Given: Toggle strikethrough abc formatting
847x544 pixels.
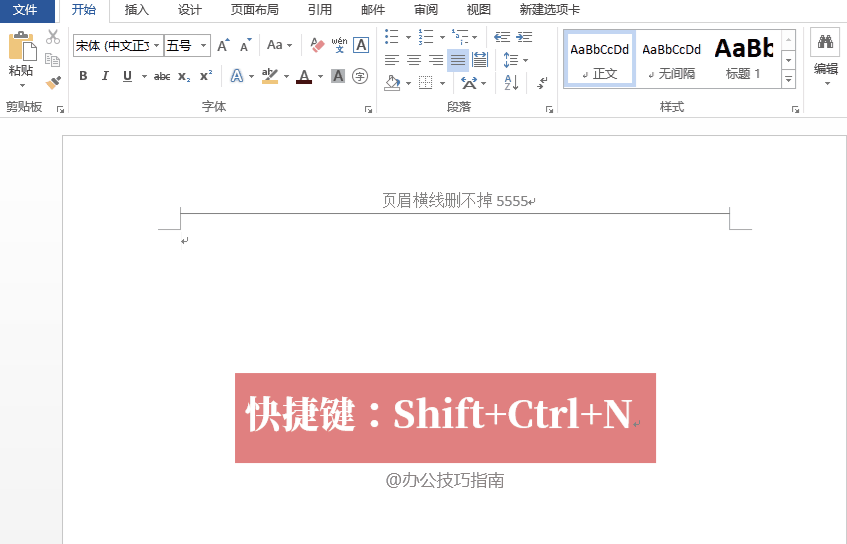Looking at the screenshot, I should tap(162, 77).
